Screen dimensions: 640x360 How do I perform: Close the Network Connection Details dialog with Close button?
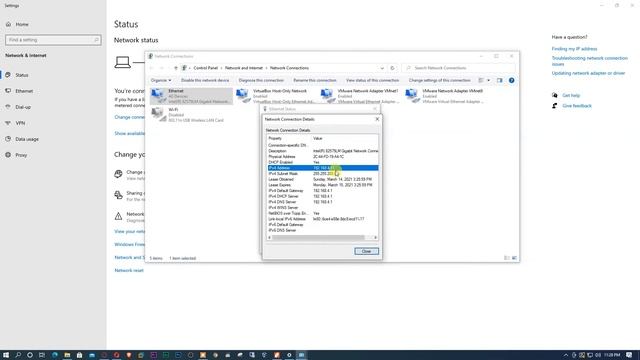pyautogui.click(x=366, y=251)
